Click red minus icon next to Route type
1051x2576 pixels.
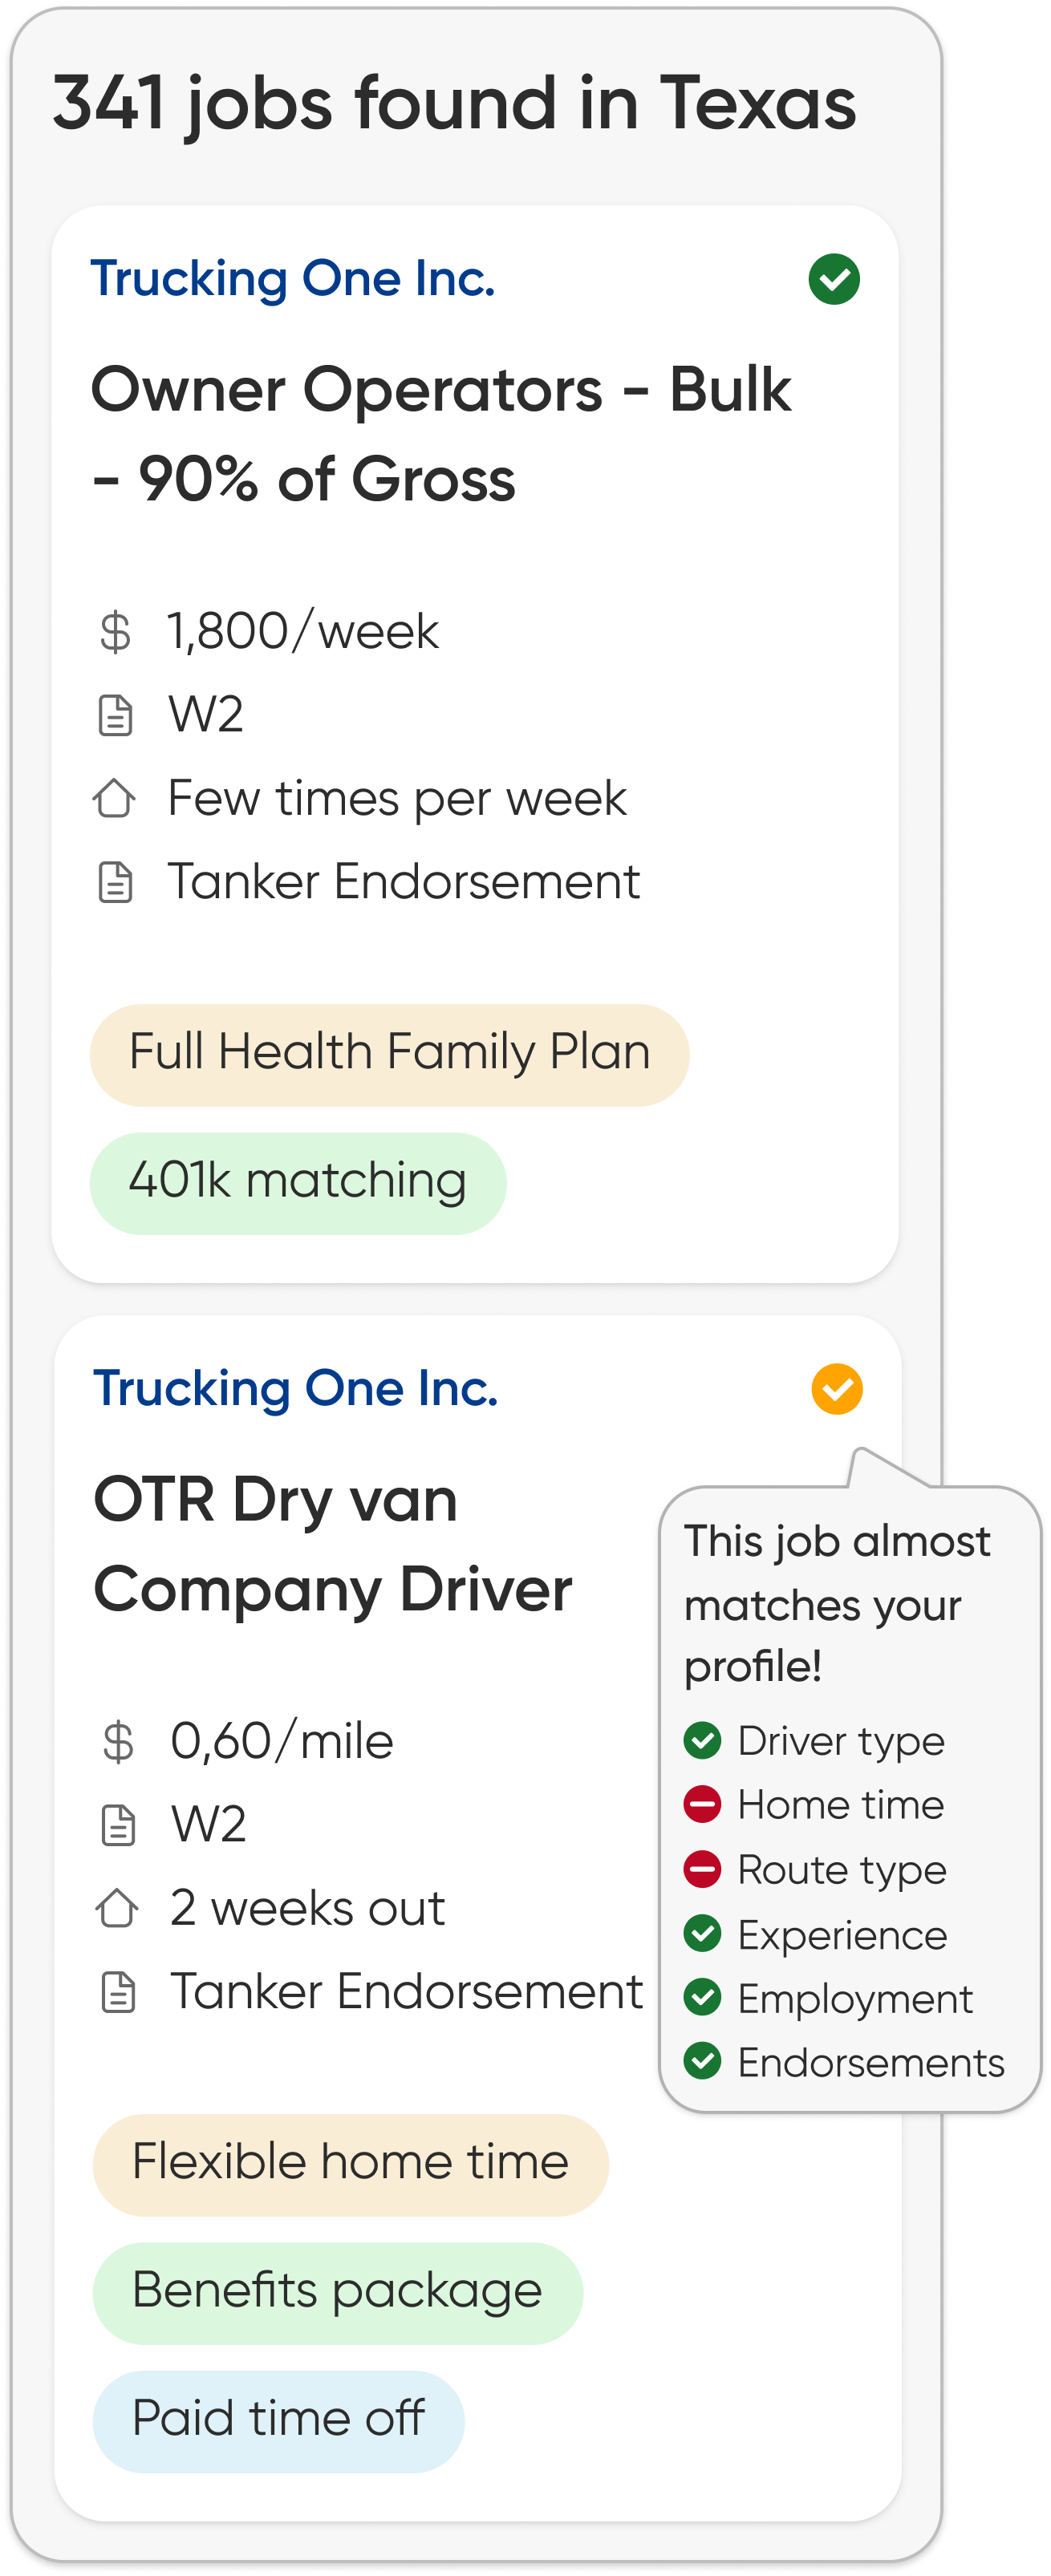[x=702, y=1869]
